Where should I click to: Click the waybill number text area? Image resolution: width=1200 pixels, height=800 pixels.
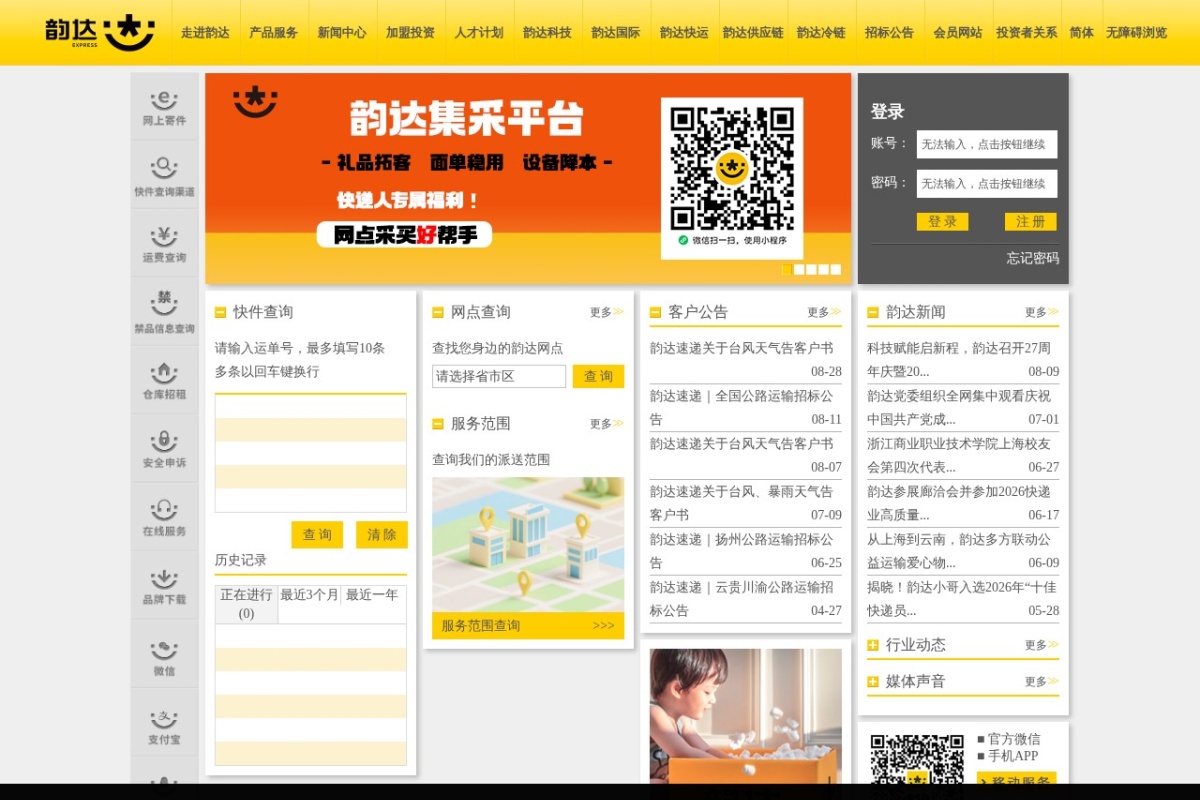tap(311, 453)
